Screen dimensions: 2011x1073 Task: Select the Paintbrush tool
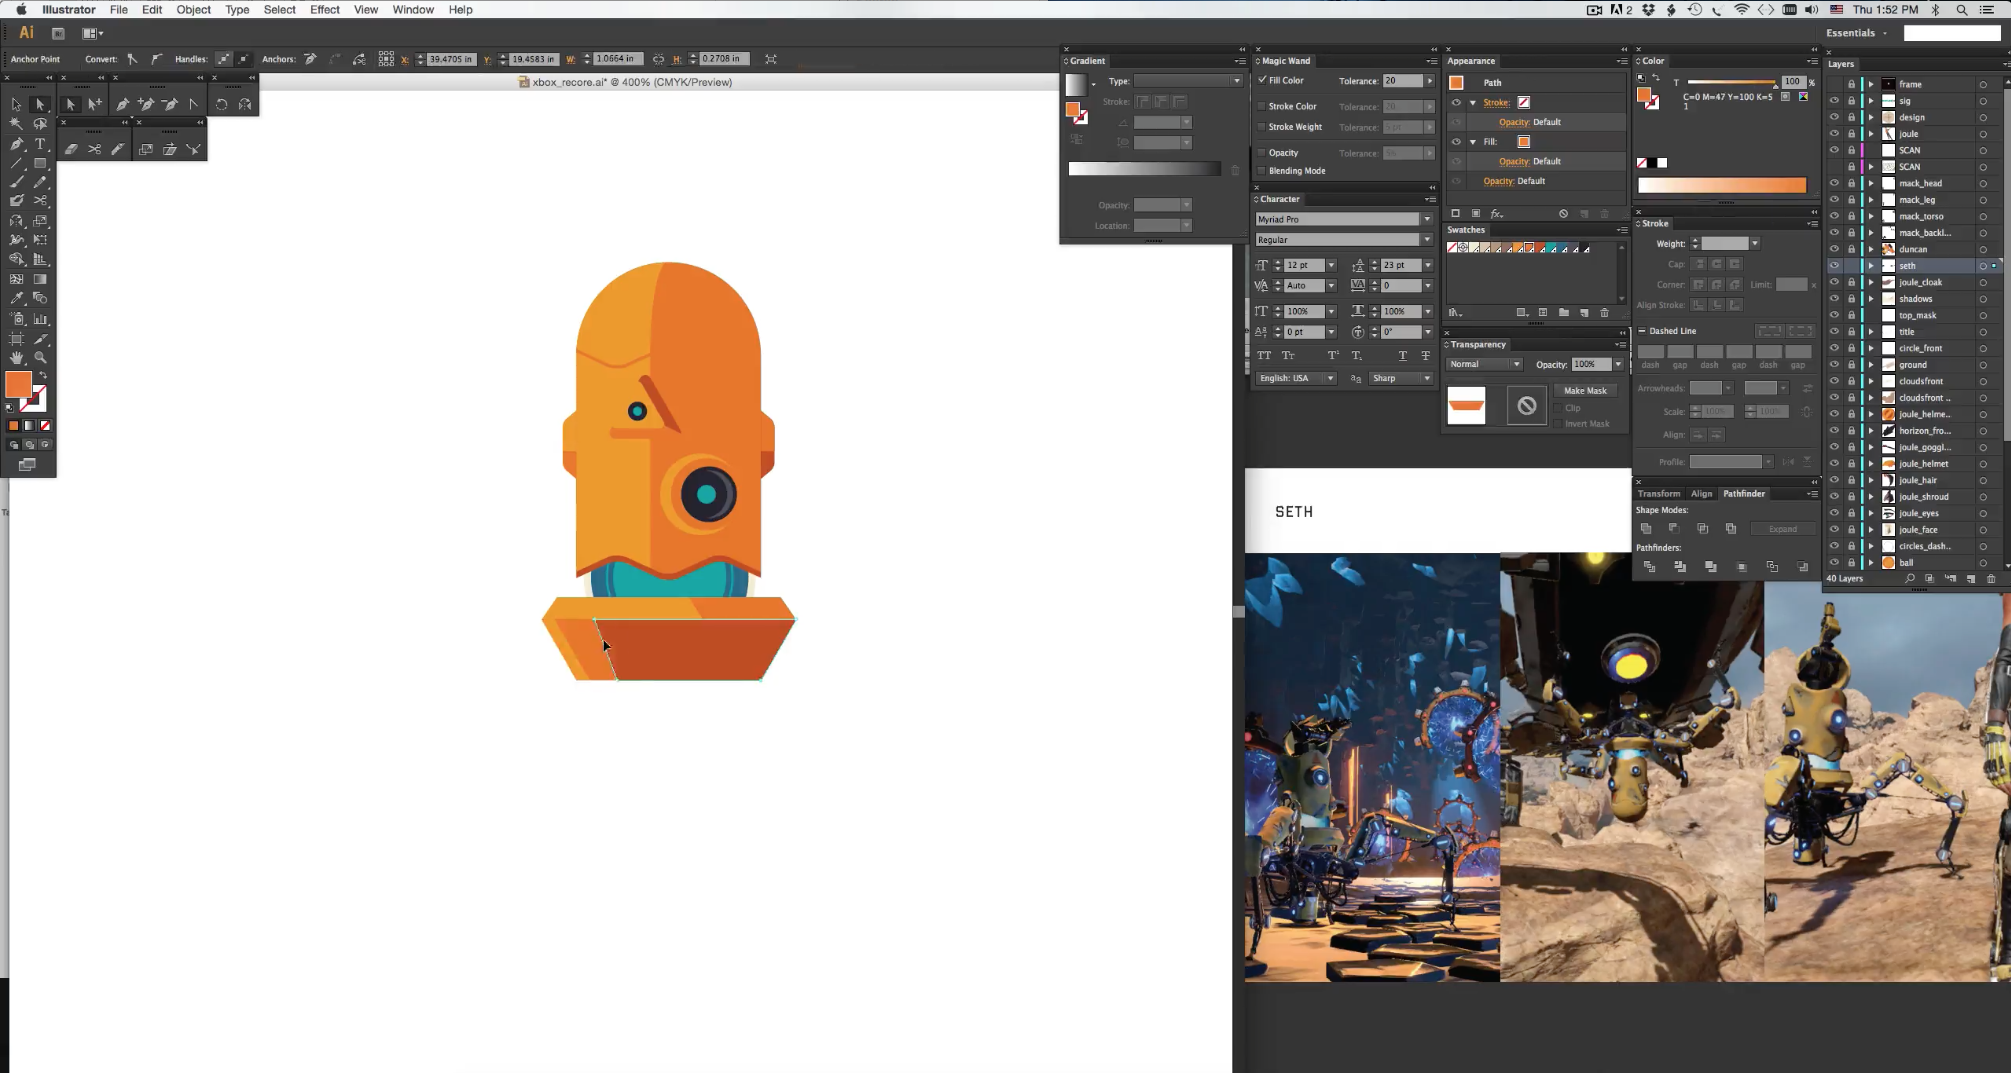tap(16, 182)
